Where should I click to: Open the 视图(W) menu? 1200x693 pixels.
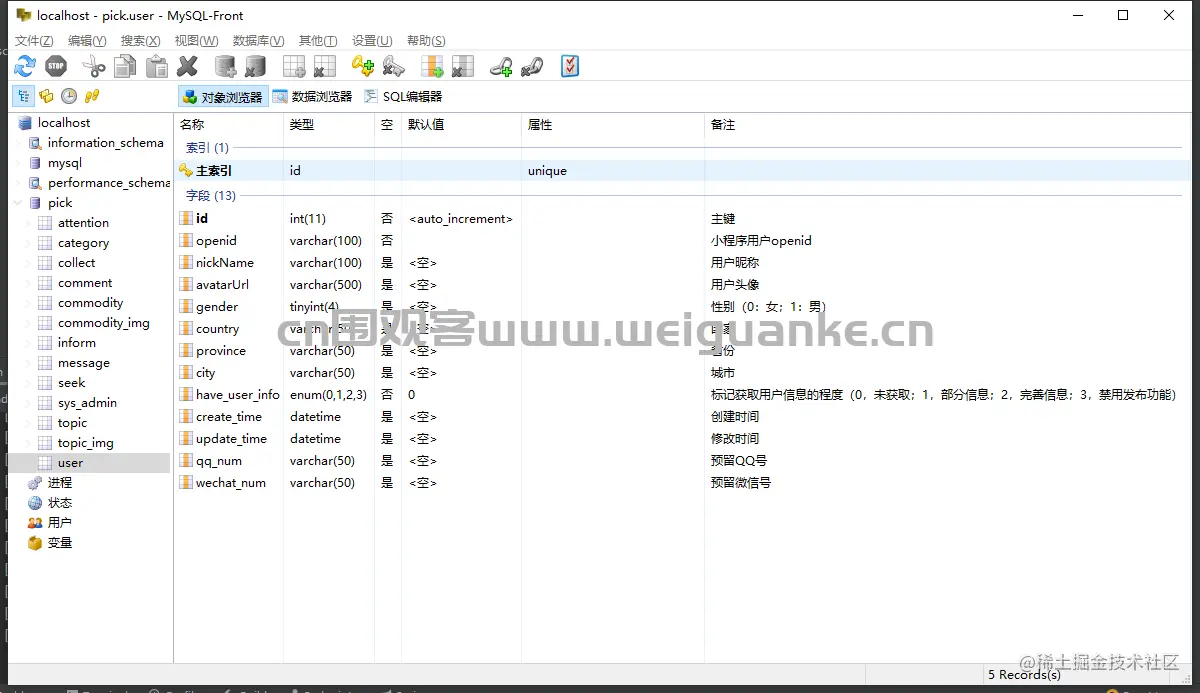[196, 41]
